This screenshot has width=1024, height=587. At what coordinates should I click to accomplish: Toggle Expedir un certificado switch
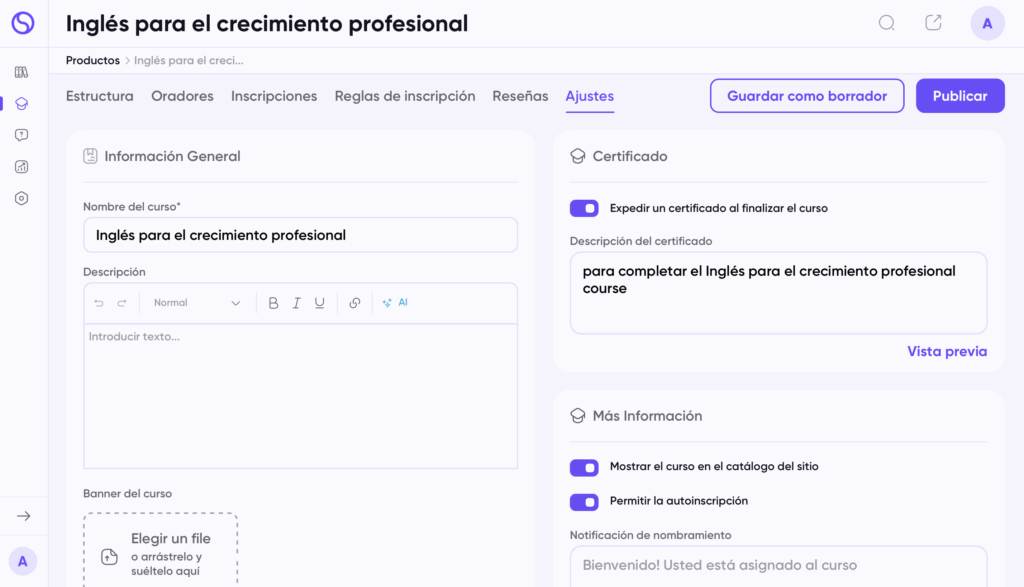(x=584, y=208)
